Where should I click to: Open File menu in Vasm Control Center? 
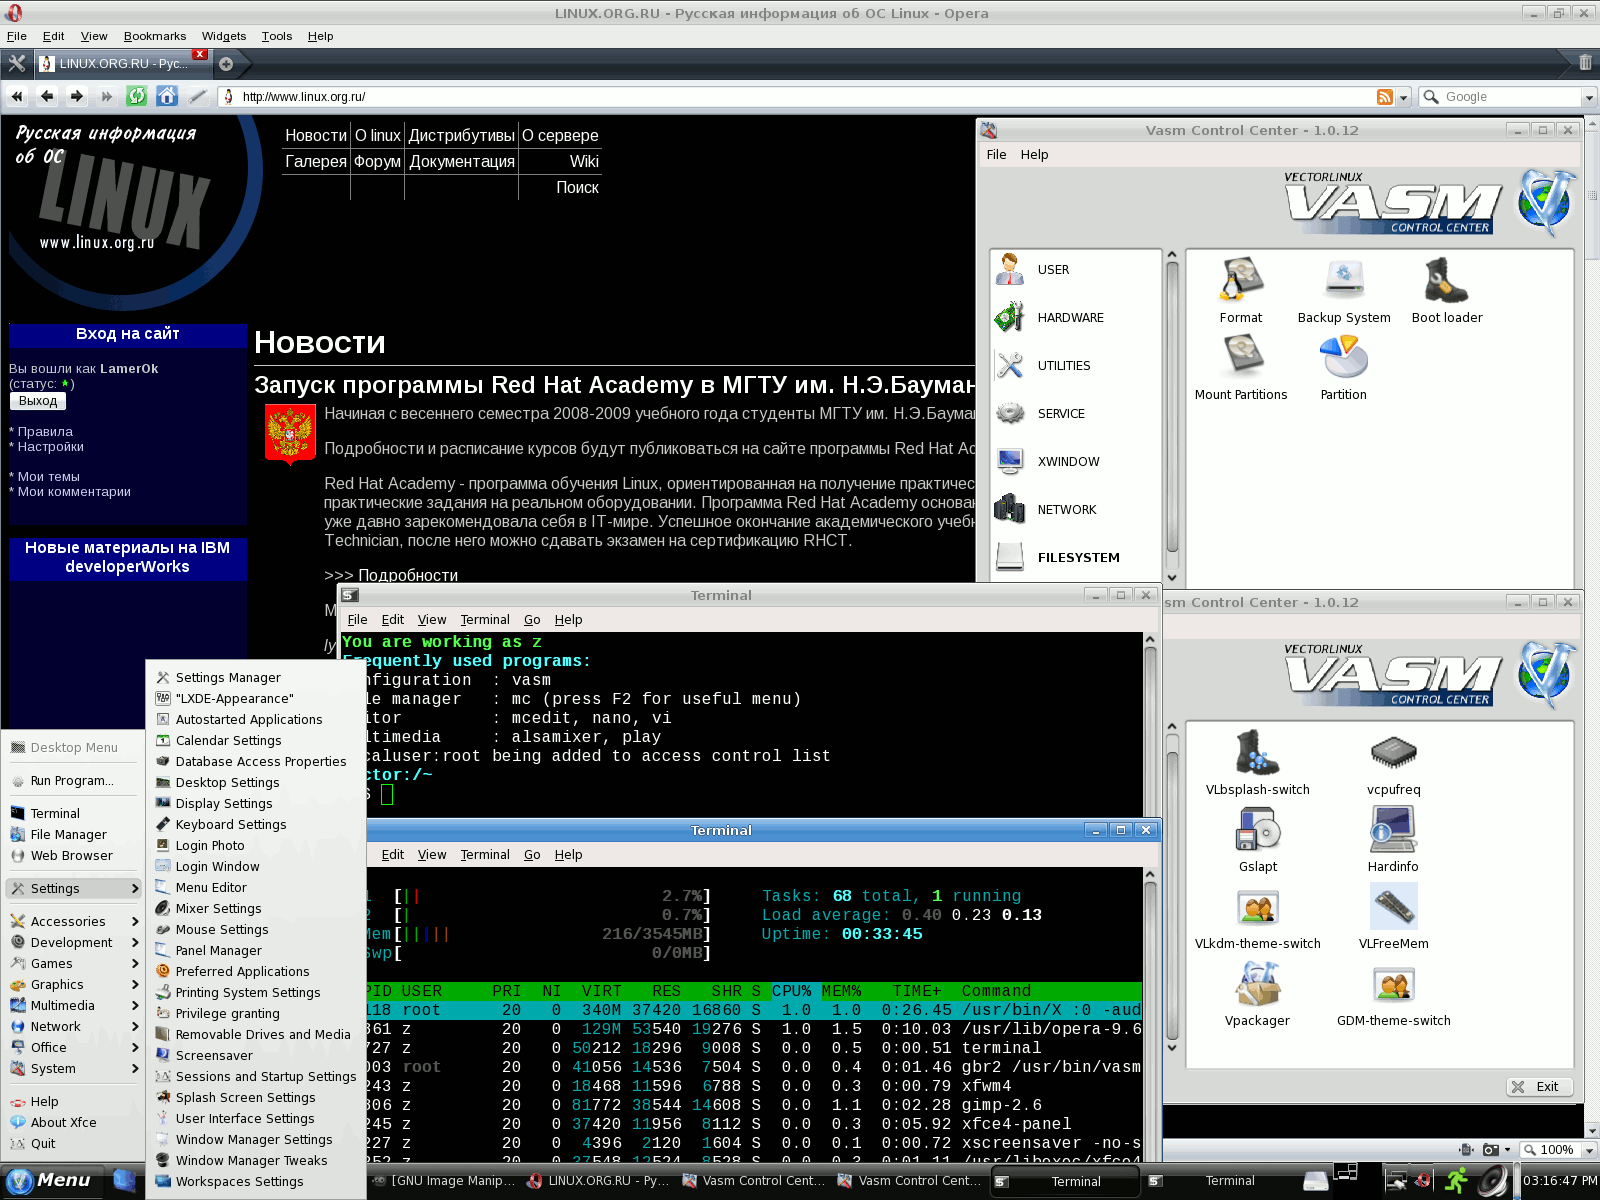[996, 155]
